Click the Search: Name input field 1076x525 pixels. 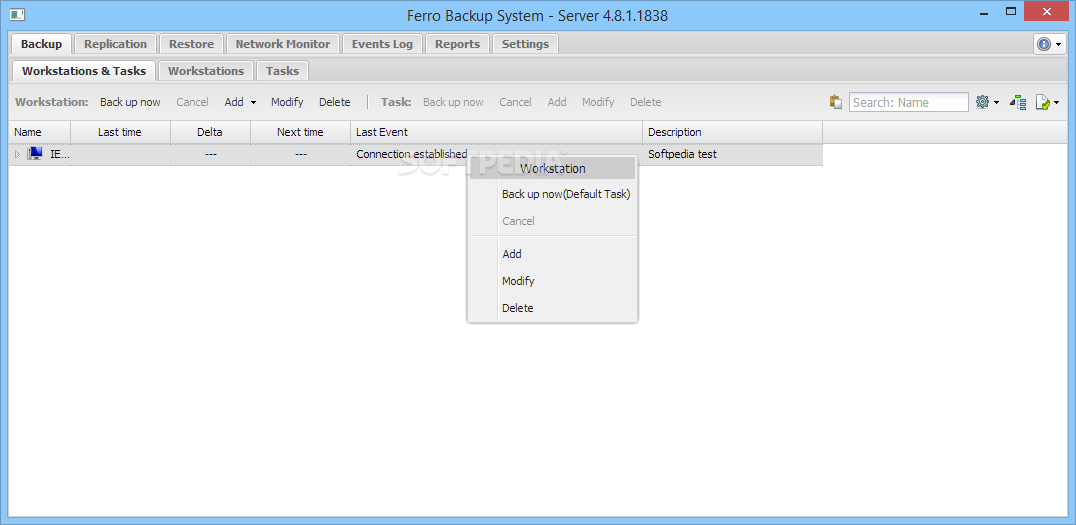(x=909, y=102)
